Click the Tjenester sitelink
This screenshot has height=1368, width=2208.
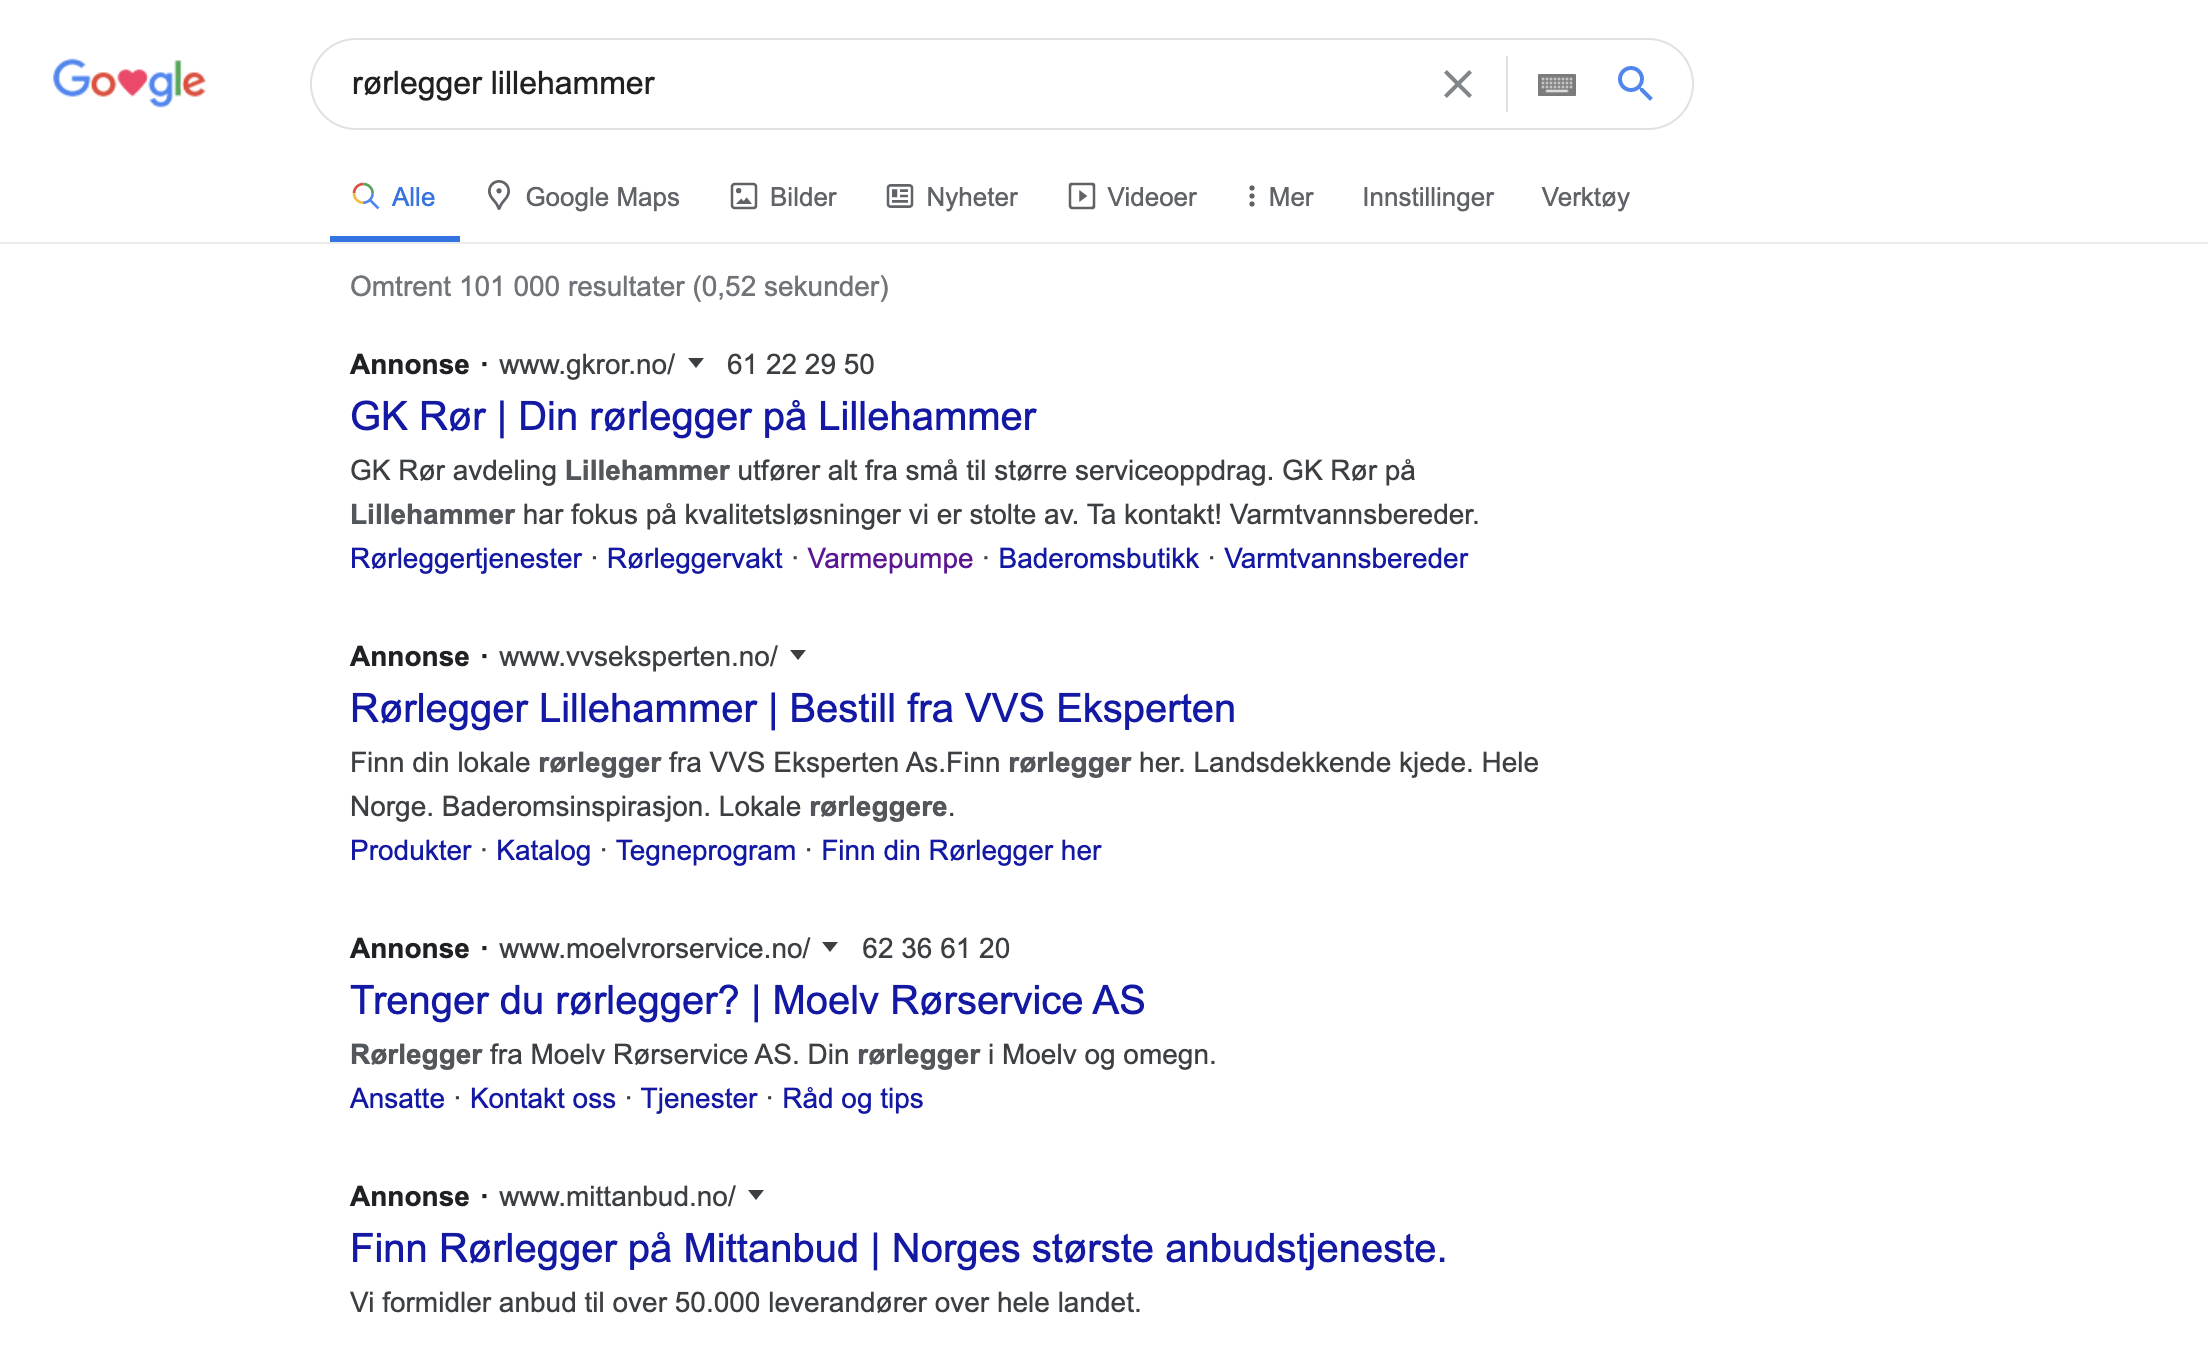click(x=699, y=1099)
